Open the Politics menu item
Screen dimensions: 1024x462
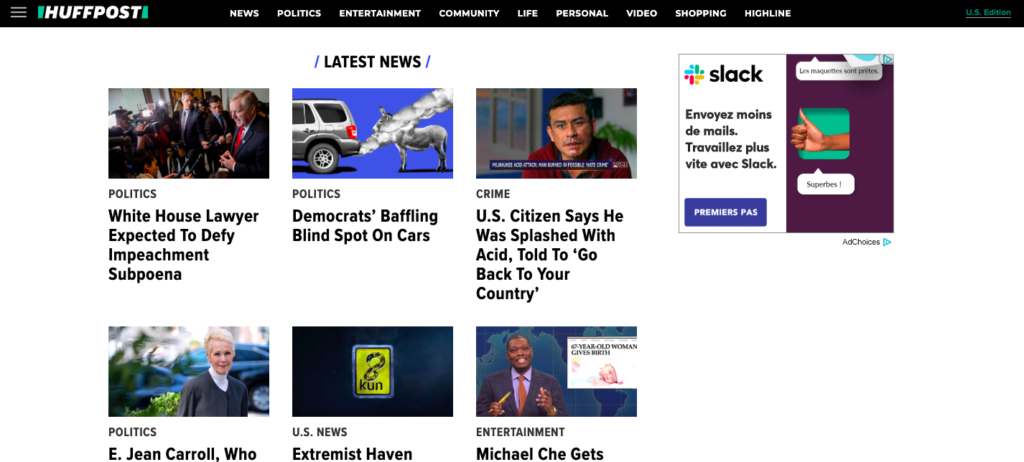pyautogui.click(x=299, y=13)
